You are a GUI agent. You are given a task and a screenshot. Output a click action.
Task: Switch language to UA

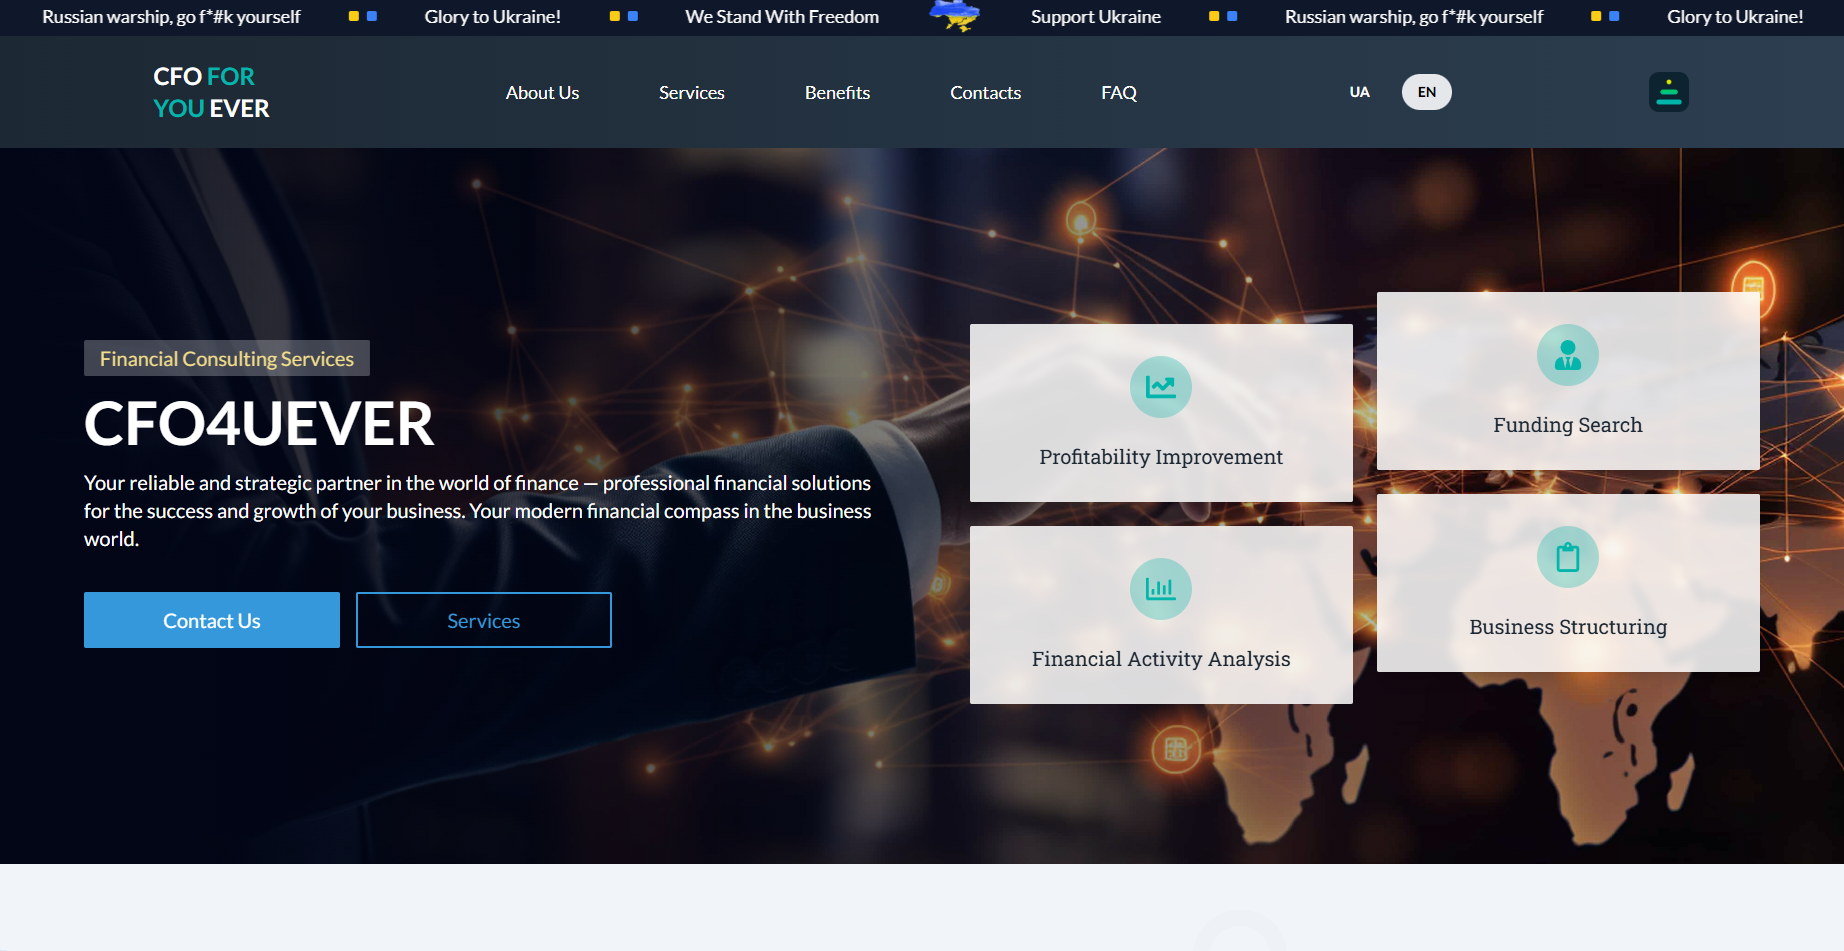(x=1359, y=92)
